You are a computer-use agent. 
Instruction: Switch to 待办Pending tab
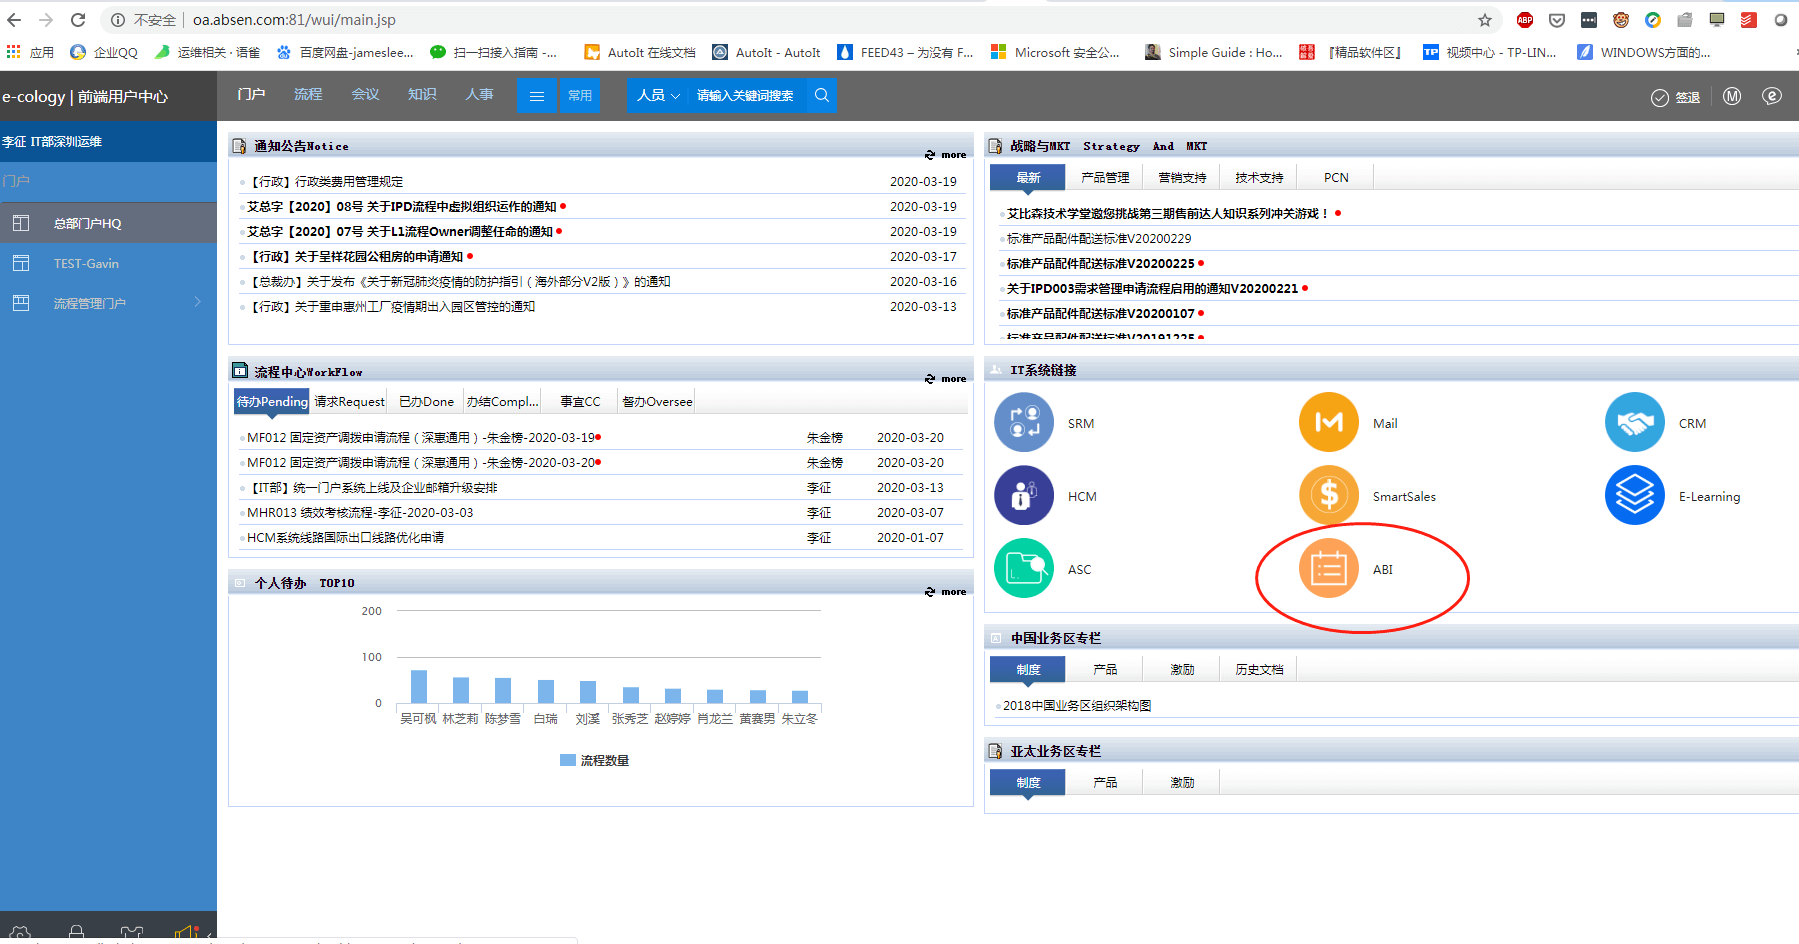(x=272, y=401)
